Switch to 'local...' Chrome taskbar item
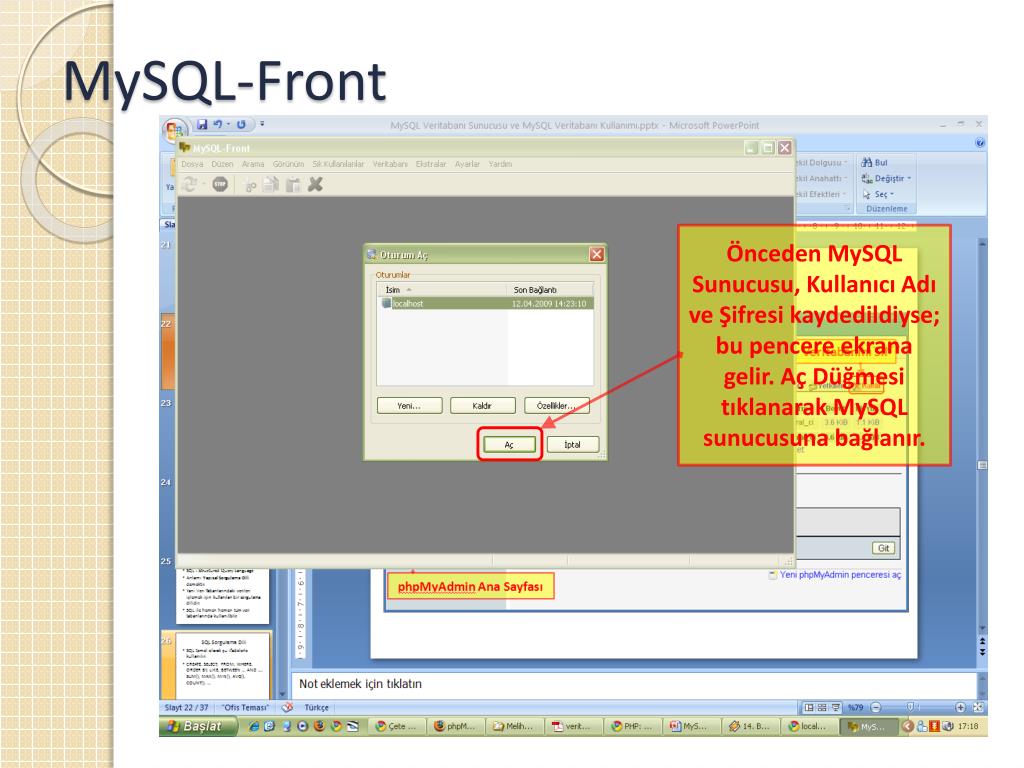Viewport: 1024px width, 768px height. tap(809, 726)
